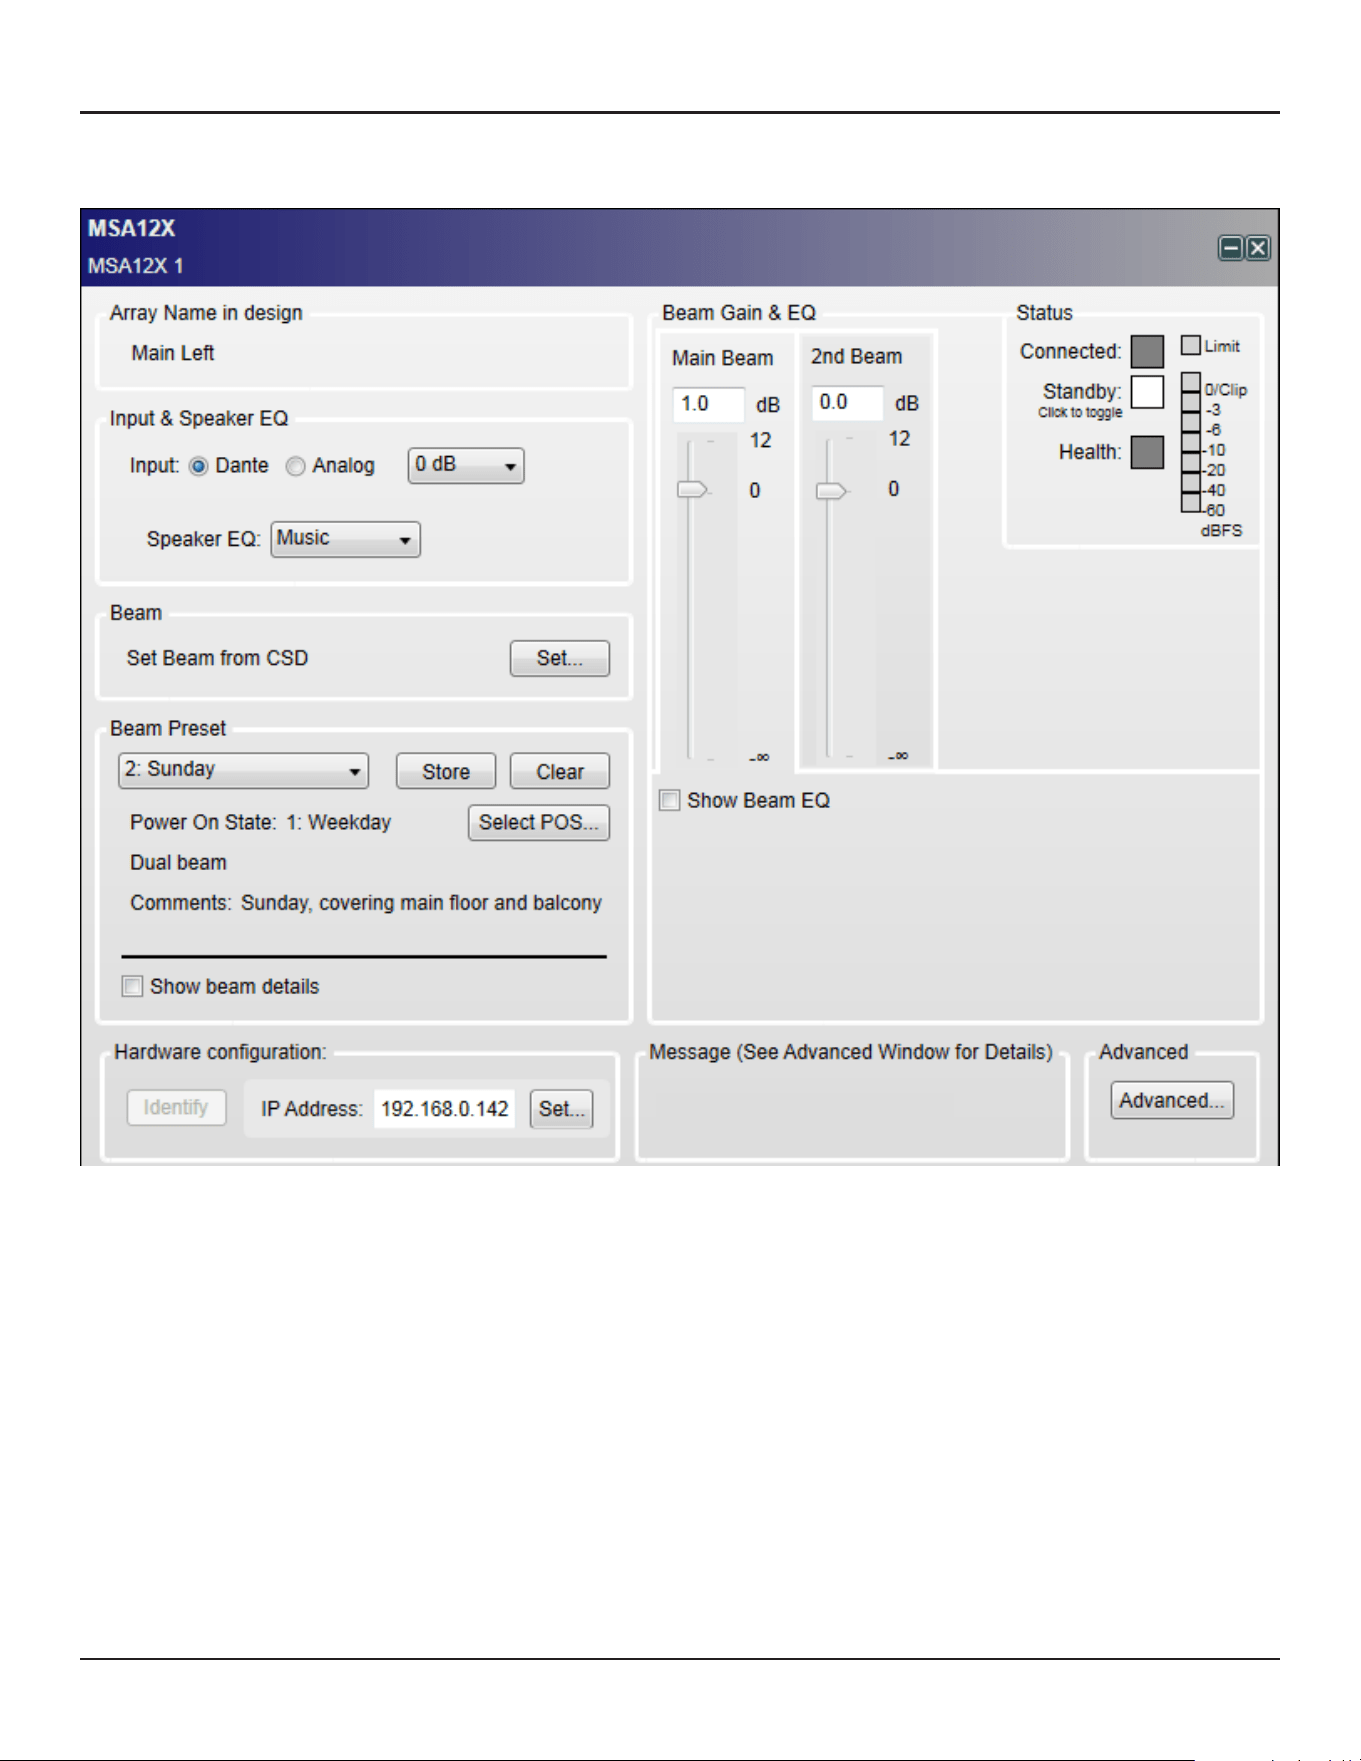1361x1761 pixels.
Task: Click Power On State 1: Weekday text
Action: pyautogui.click(x=260, y=822)
